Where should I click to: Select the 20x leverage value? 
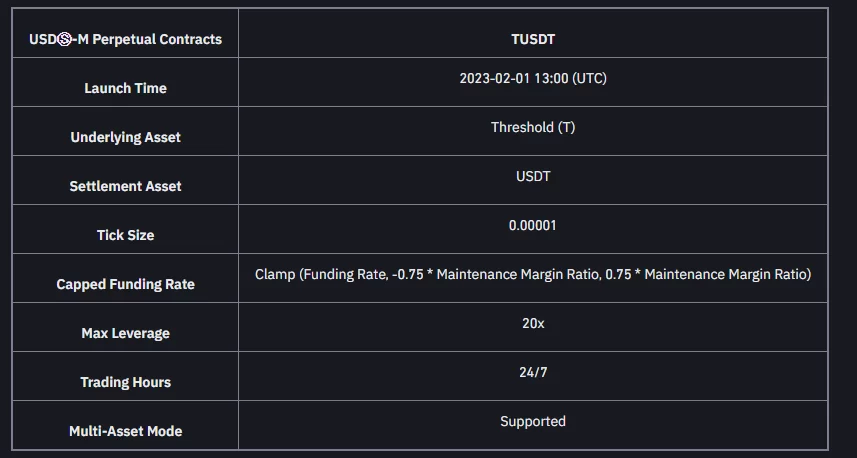[x=532, y=323]
